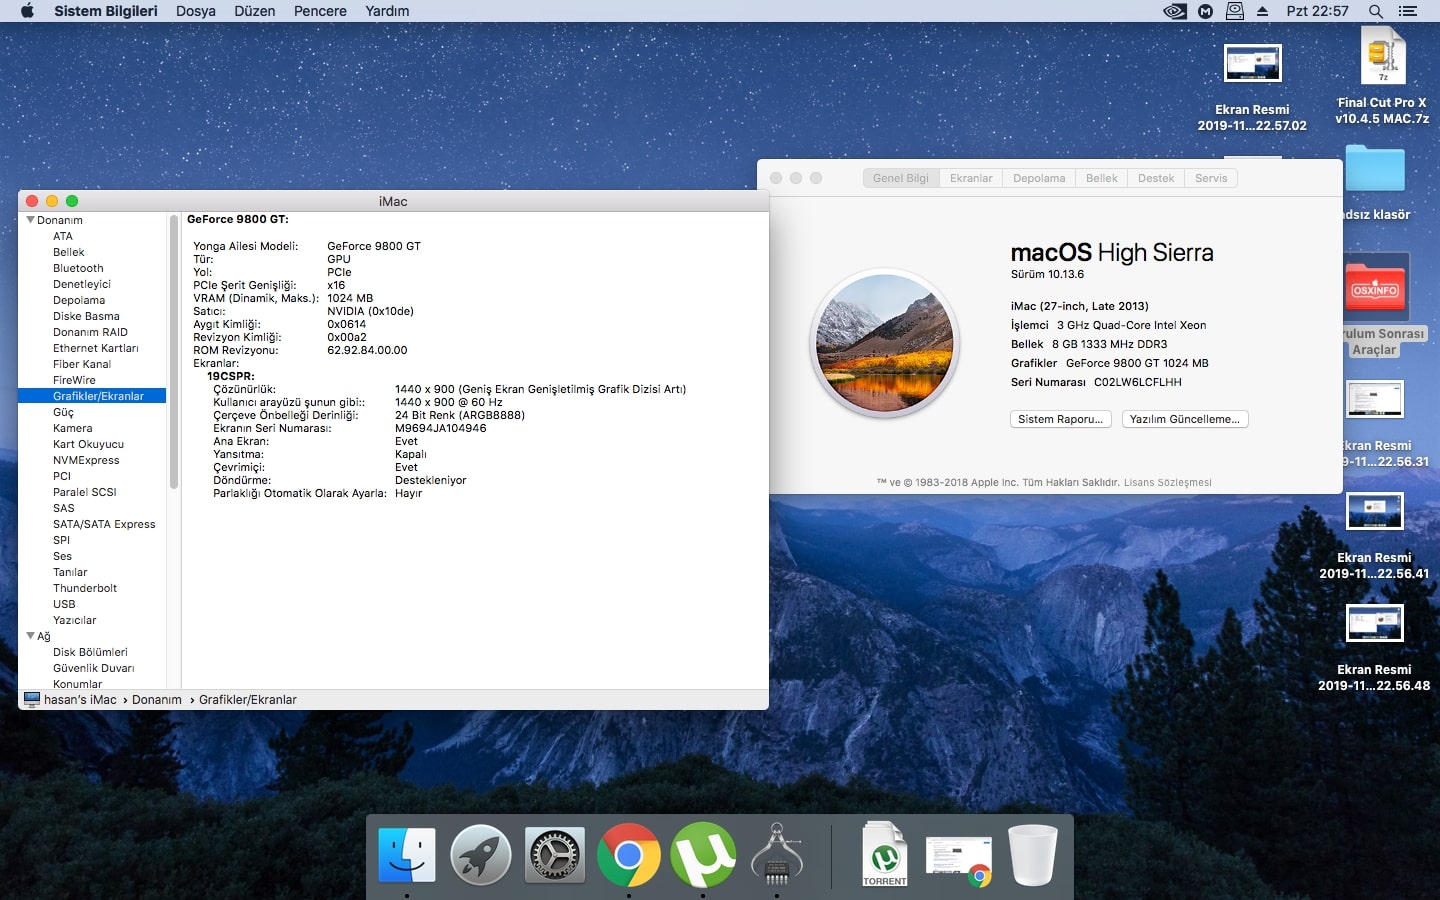Open Spotlight search magnifier in menu bar
Screen dimensions: 1440x900
[1376, 11]
